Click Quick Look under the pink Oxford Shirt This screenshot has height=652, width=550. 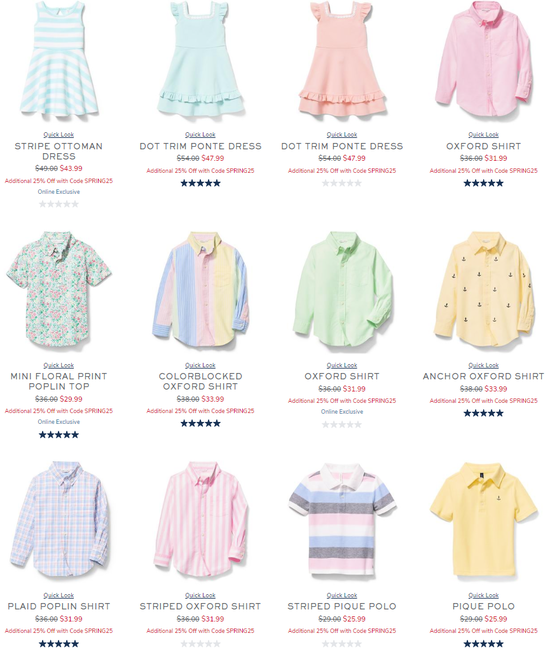pyautogui.click(x=483, y=135)
